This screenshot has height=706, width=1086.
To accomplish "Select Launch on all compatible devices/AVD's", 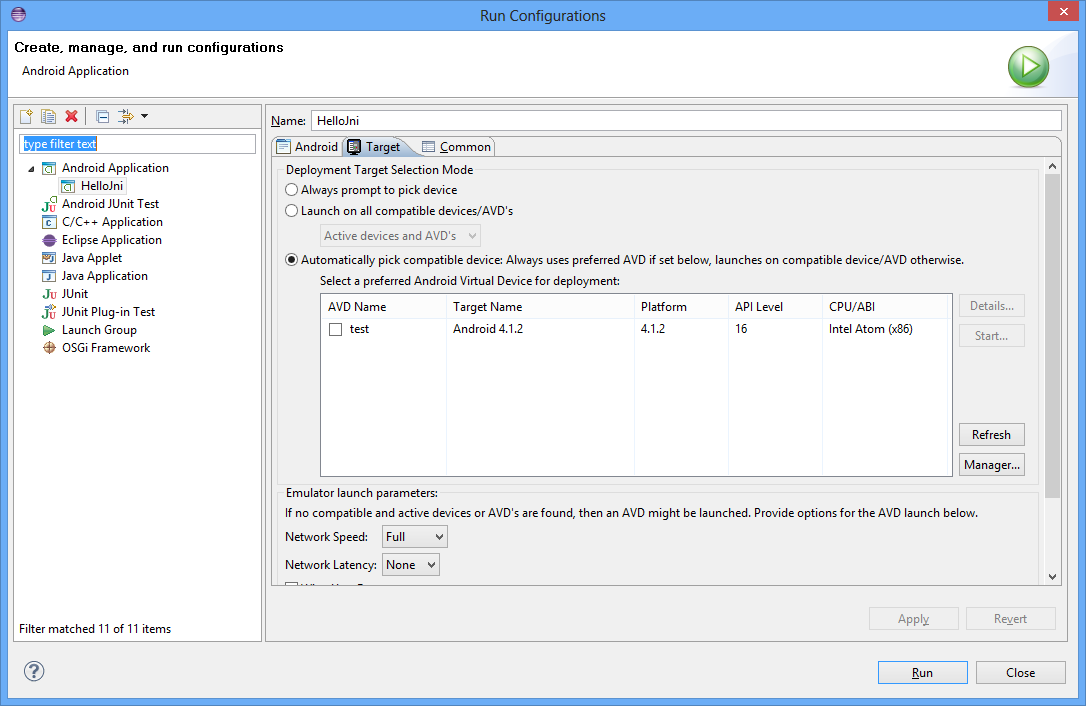I will coord(292,211).
